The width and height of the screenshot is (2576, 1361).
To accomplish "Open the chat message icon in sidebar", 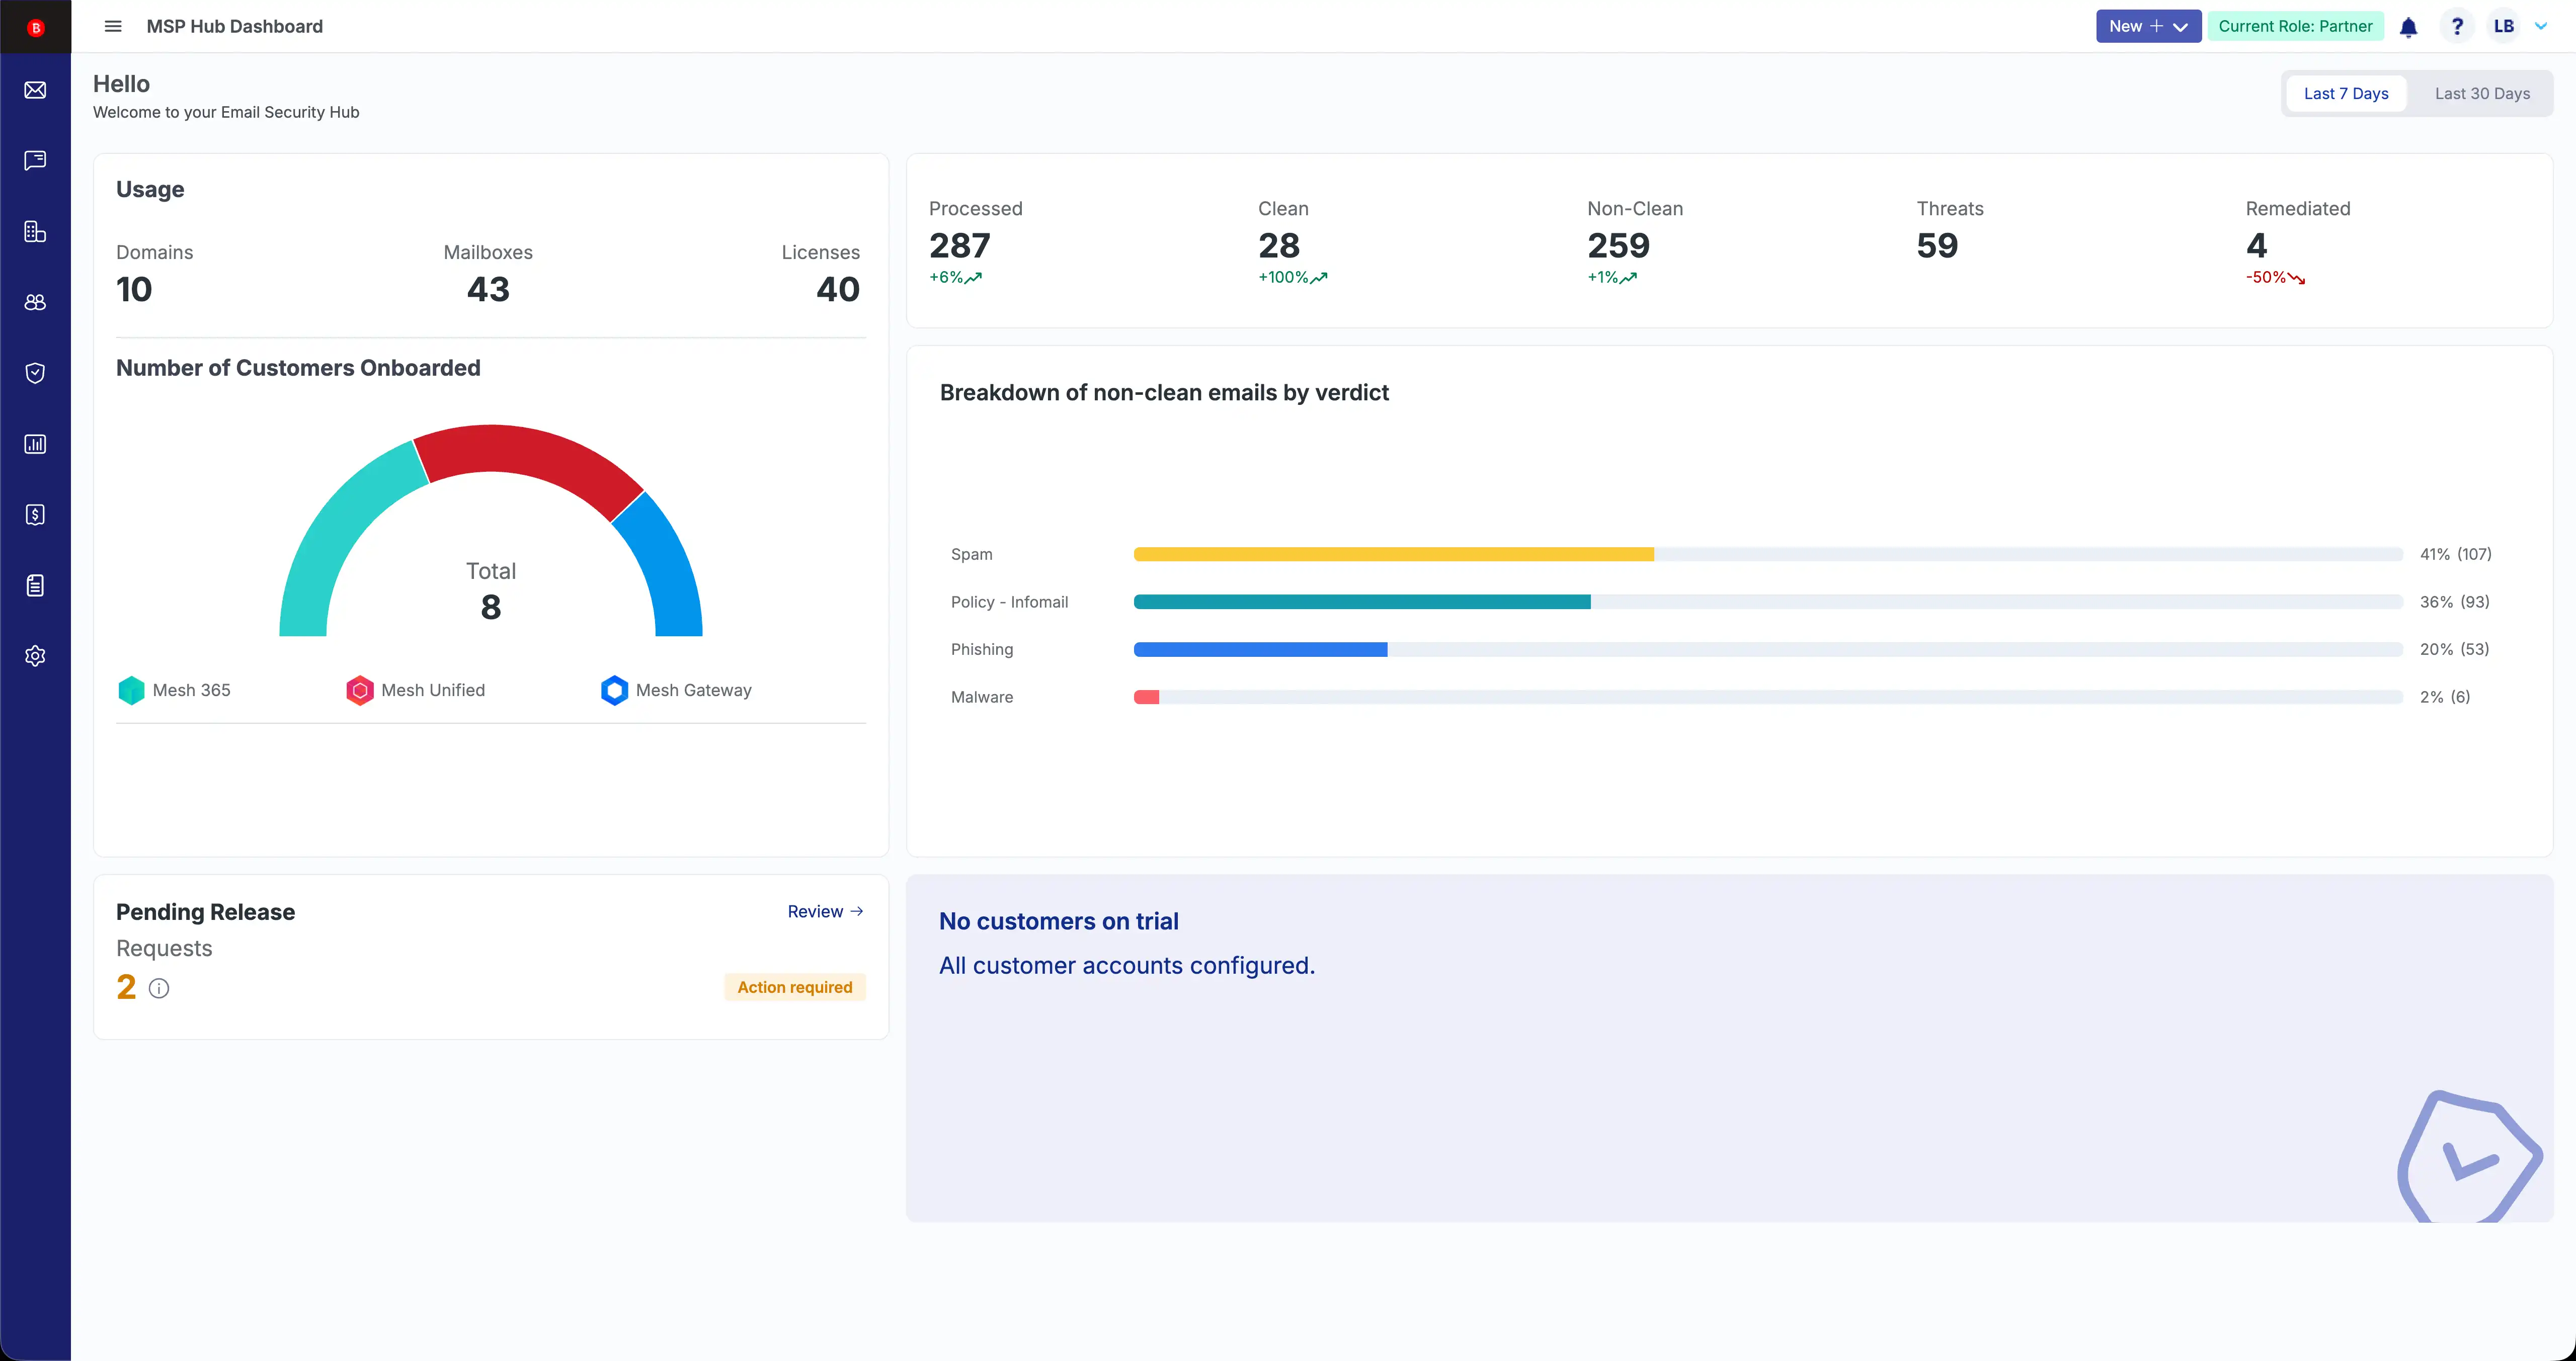I will pos(35,161).
